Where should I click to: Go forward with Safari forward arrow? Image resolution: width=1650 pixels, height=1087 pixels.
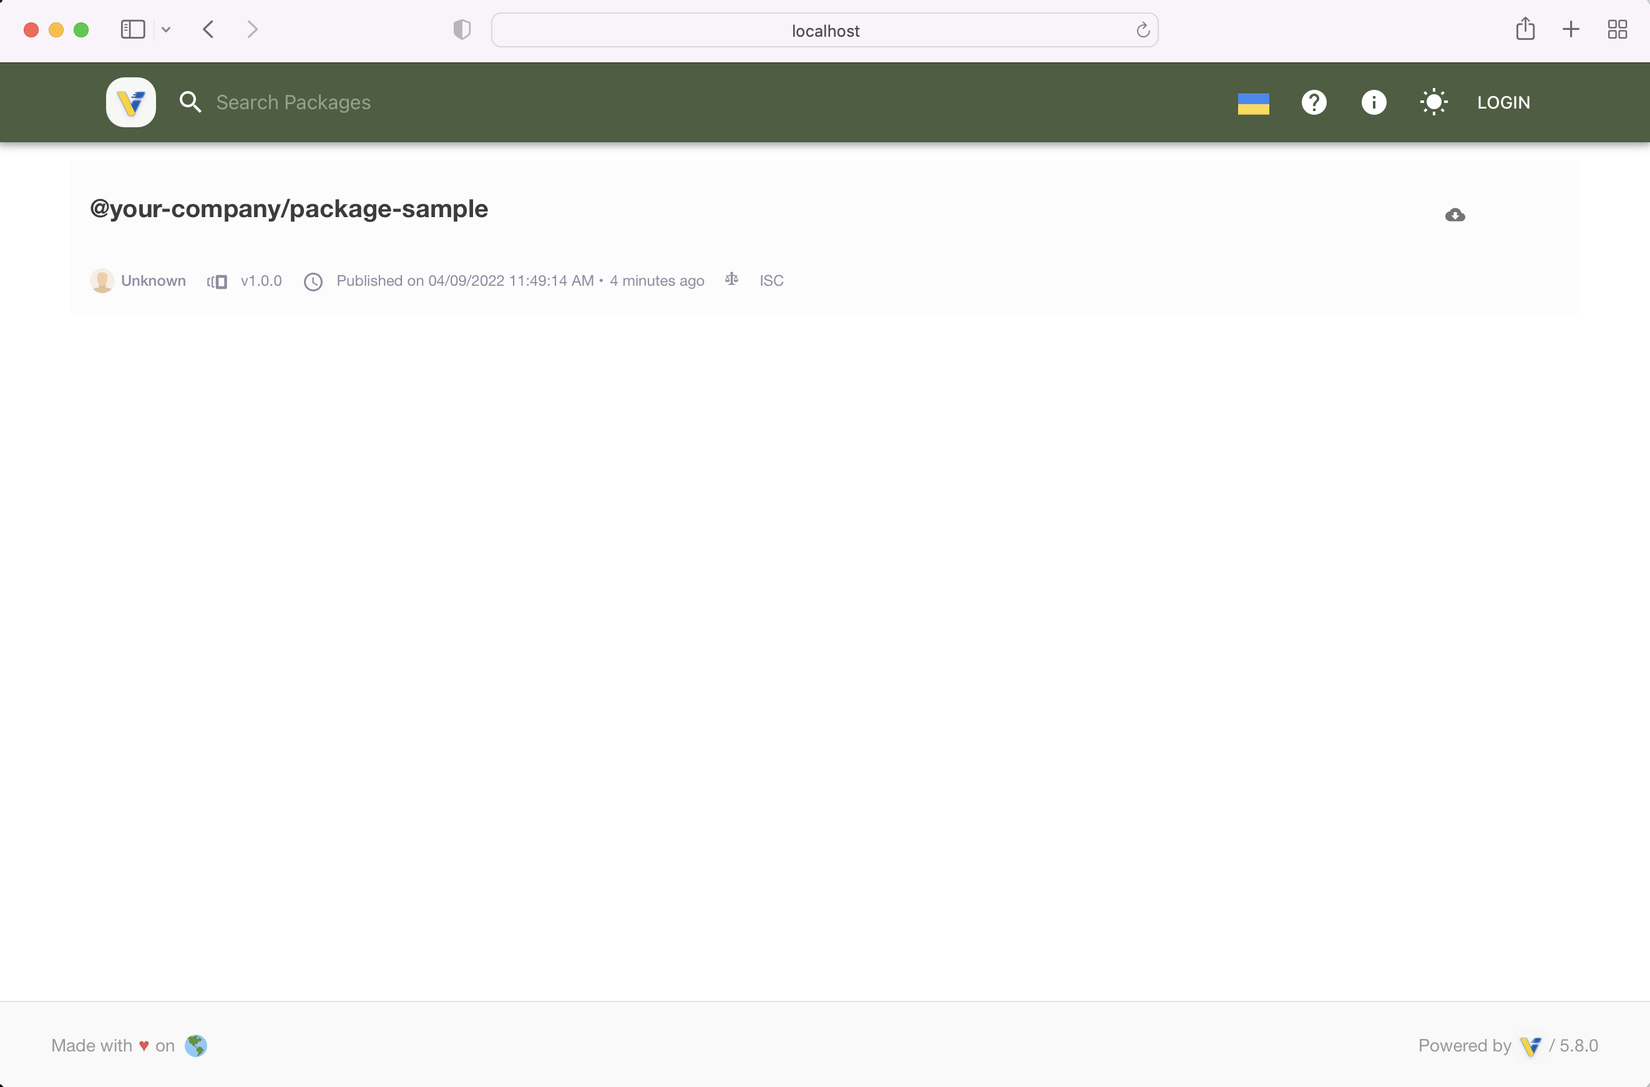[x=252, y=30]
